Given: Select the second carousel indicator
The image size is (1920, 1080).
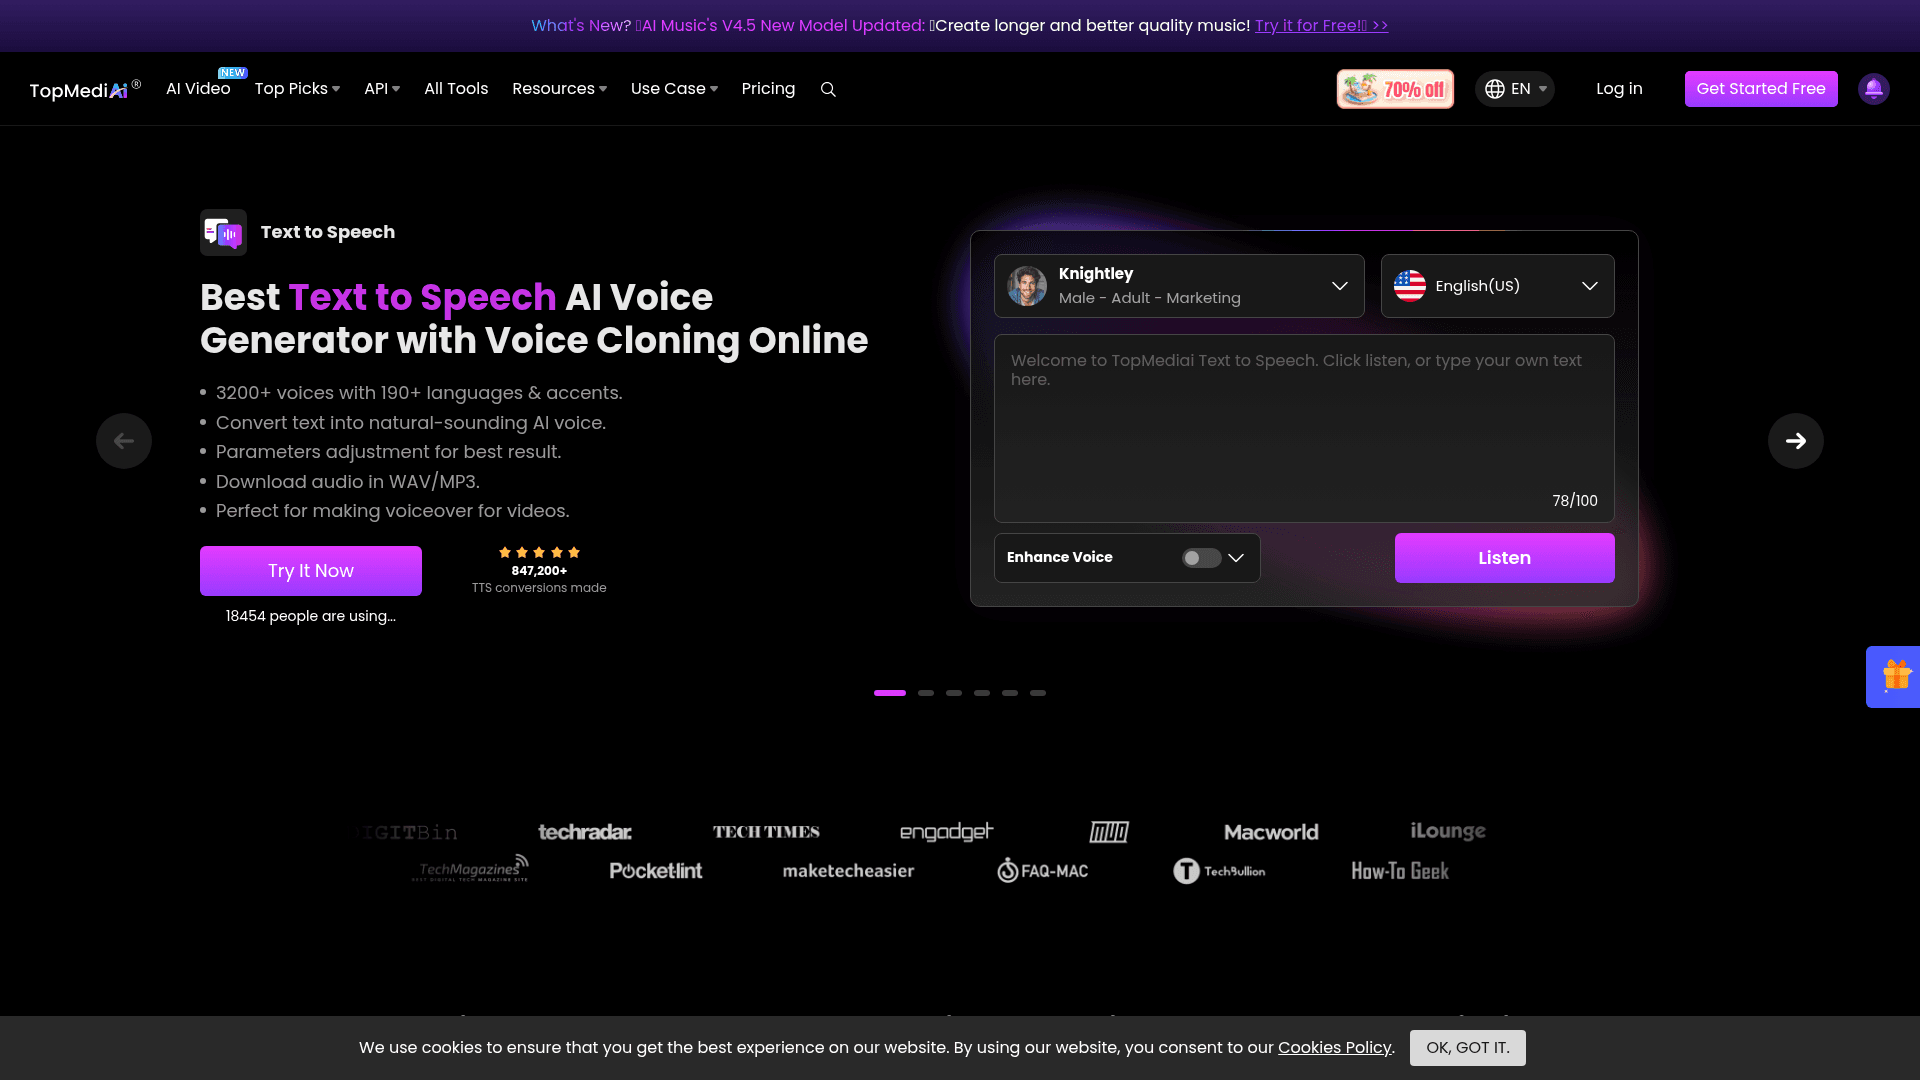Looking at the screenshot, I should [926, 693].
